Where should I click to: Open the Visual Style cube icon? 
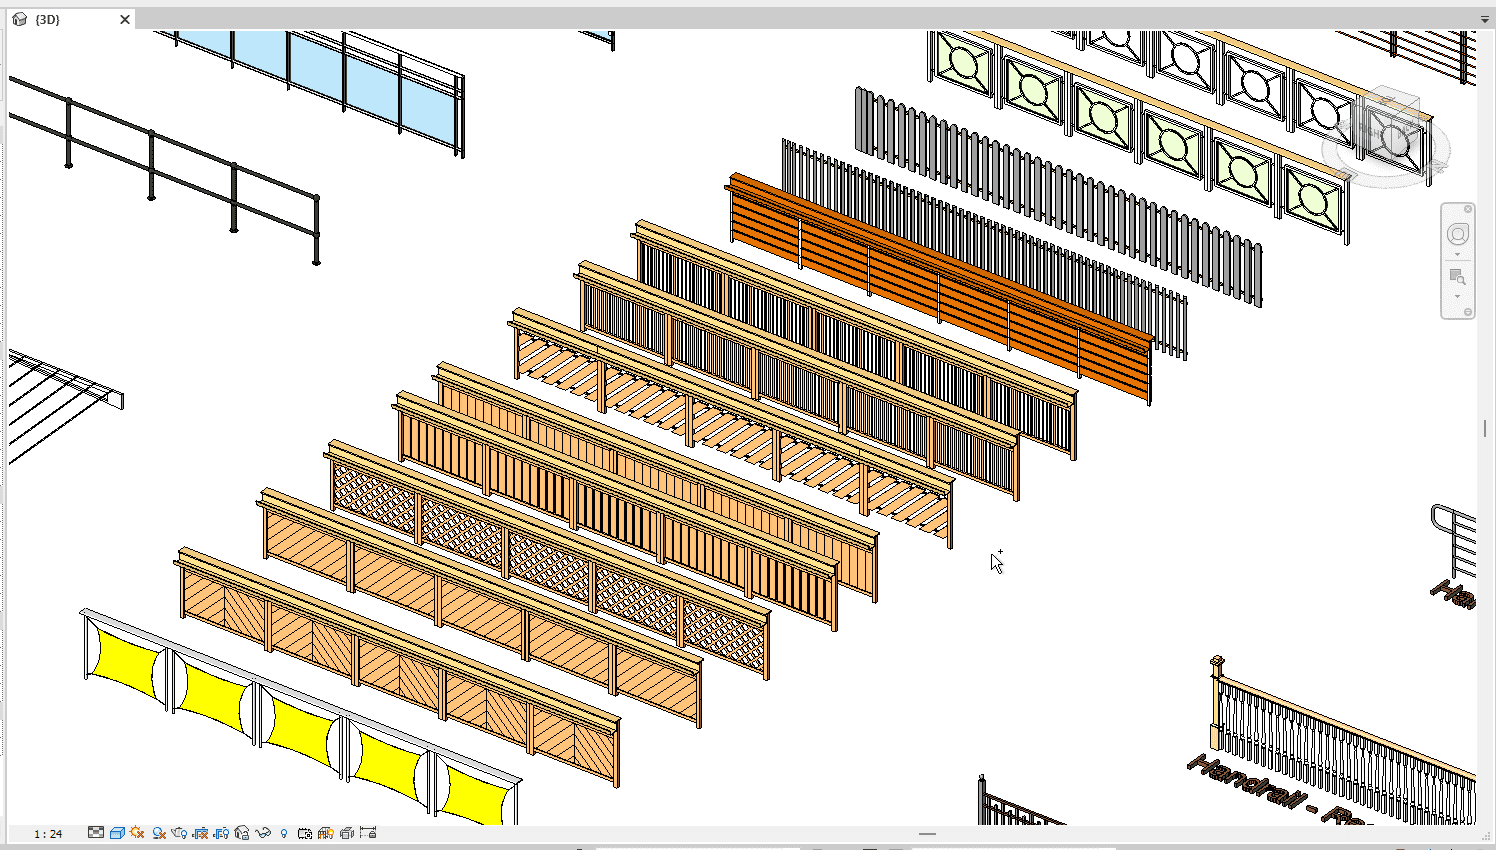[x=117, y=833]
